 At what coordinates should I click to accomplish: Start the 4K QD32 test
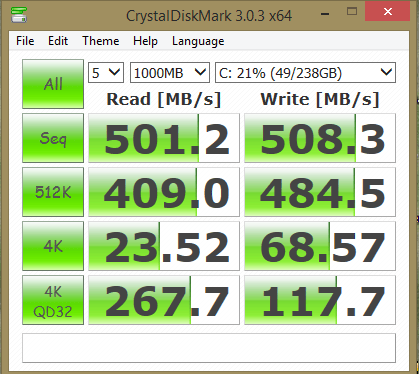coord(53,300)
